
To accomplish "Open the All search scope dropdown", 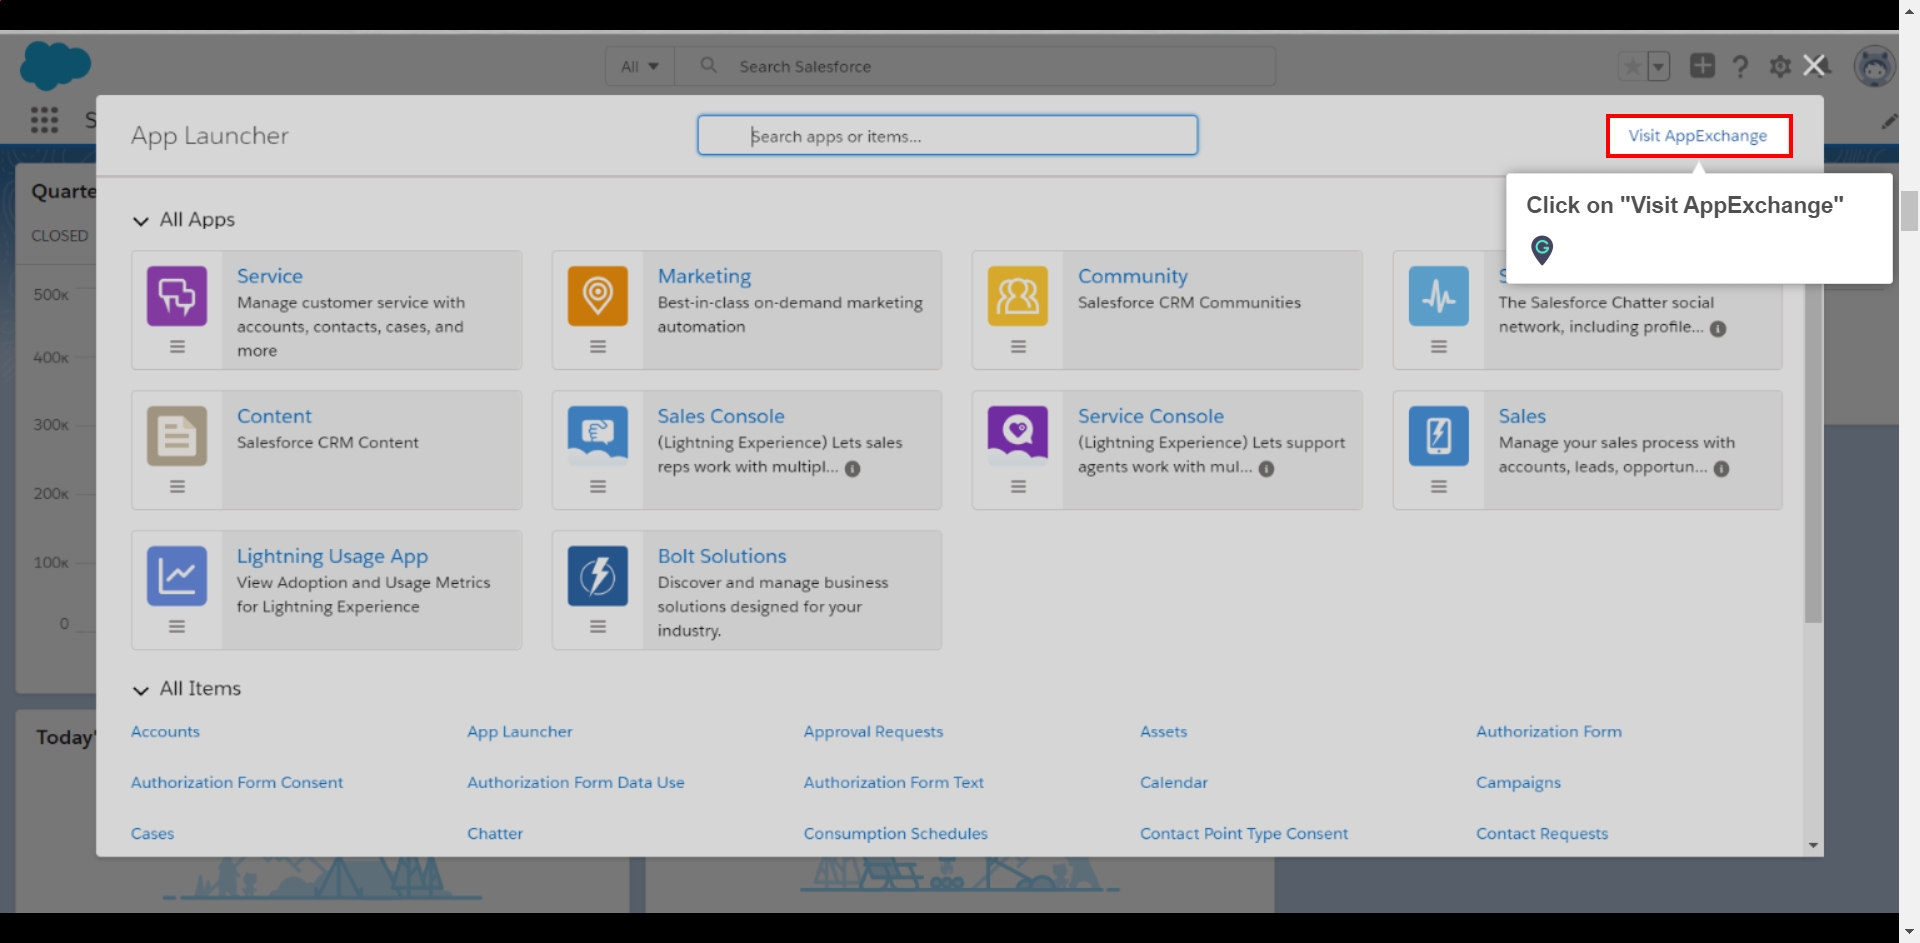I will pyautogui.click(x=640, y=67).
